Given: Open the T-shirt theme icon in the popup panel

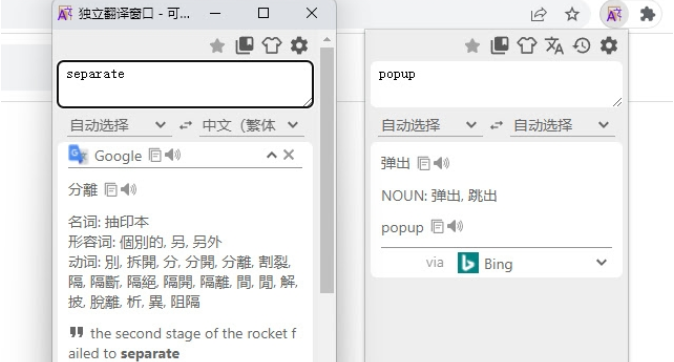Looking at the screenshot, I should tap(527, 45).
